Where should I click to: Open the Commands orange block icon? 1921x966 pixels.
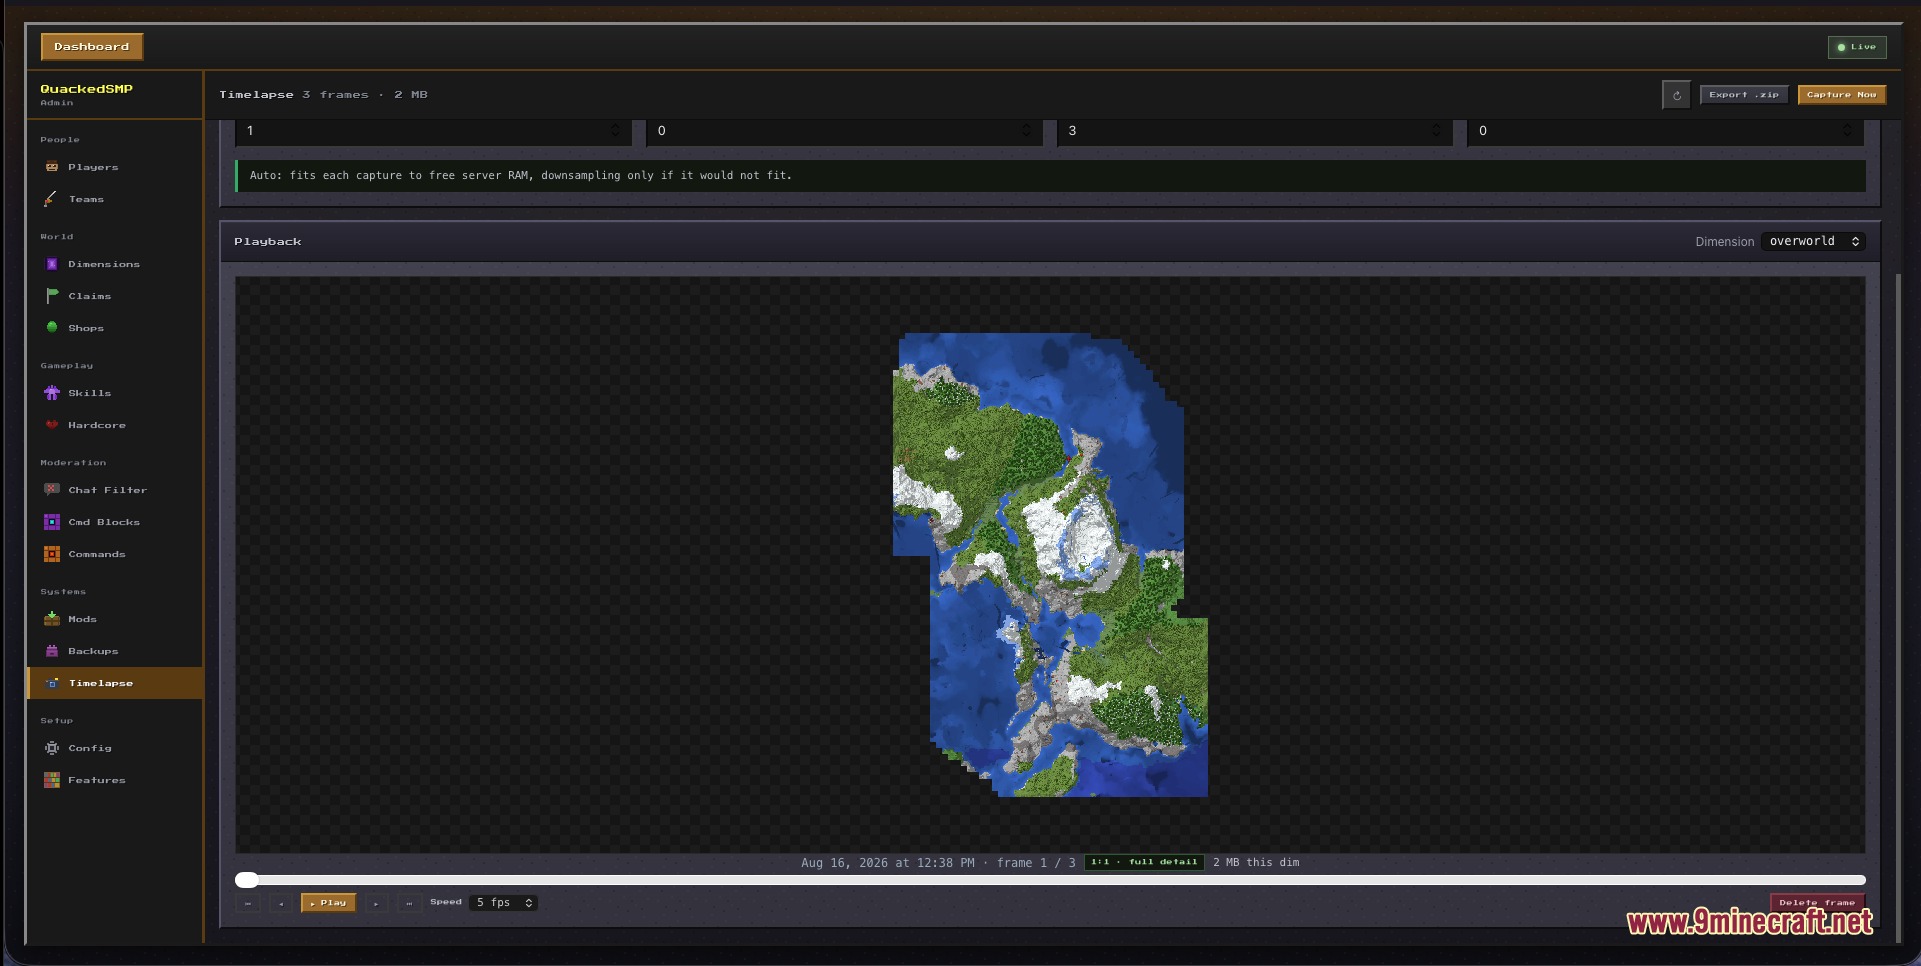(x=52, y=554)
